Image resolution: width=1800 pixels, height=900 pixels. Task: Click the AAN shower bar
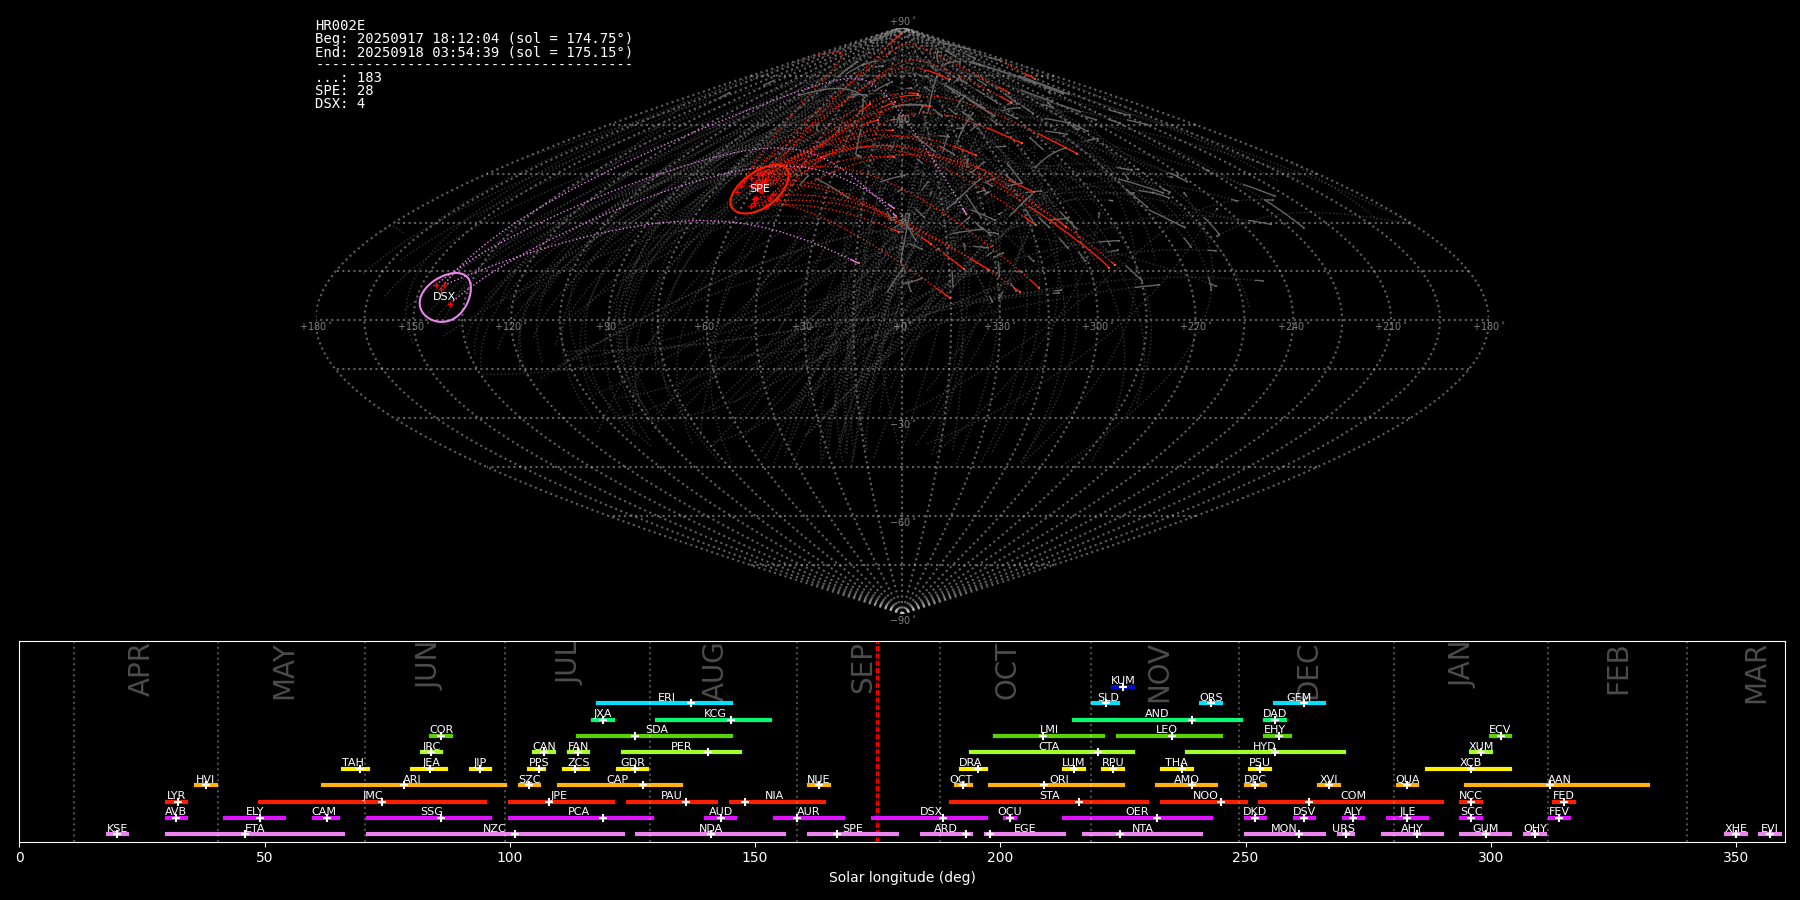point(1557,785)
